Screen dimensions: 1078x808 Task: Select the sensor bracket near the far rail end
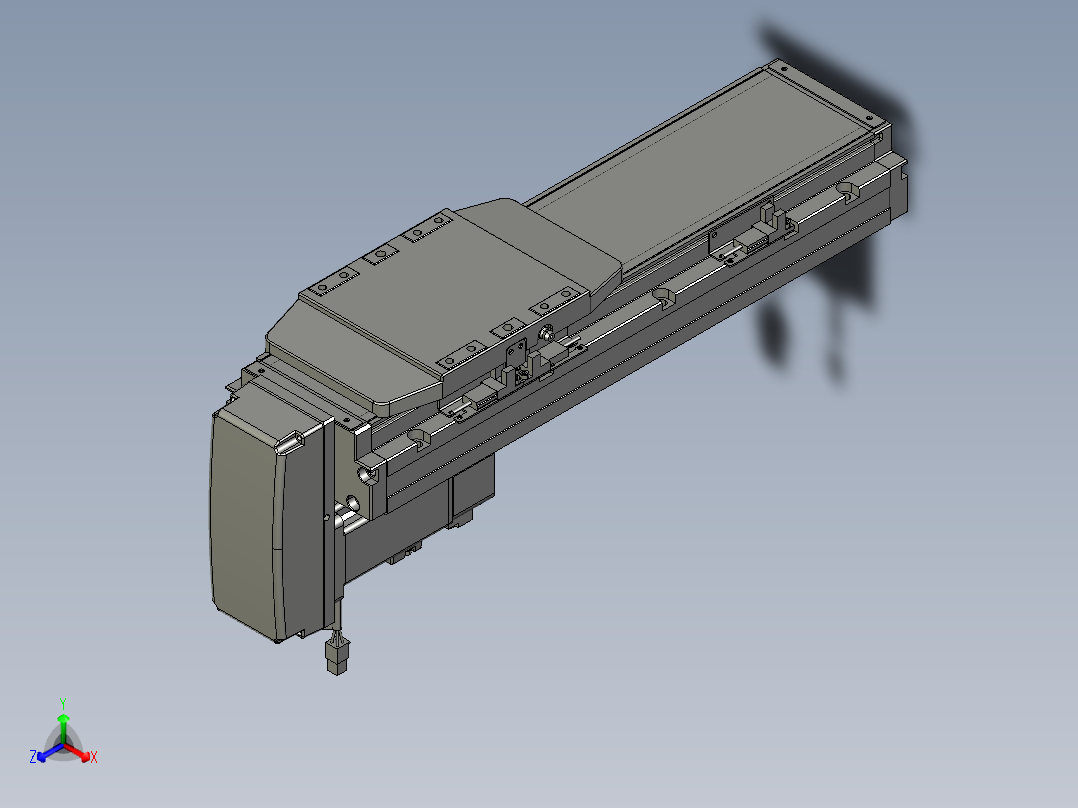[x=753, y=234]
